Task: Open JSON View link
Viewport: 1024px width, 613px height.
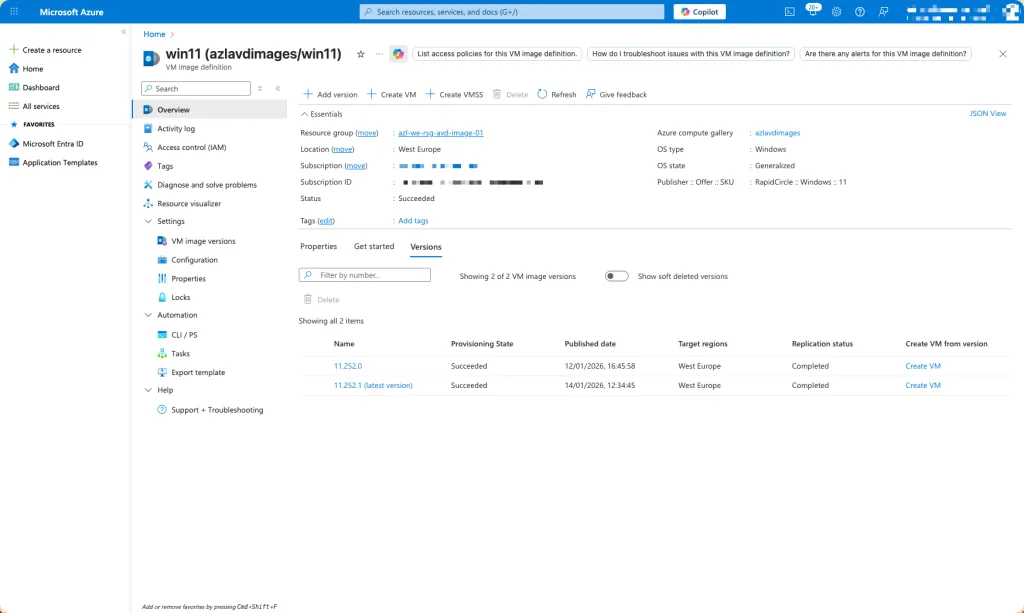Action: coord(988,114)
